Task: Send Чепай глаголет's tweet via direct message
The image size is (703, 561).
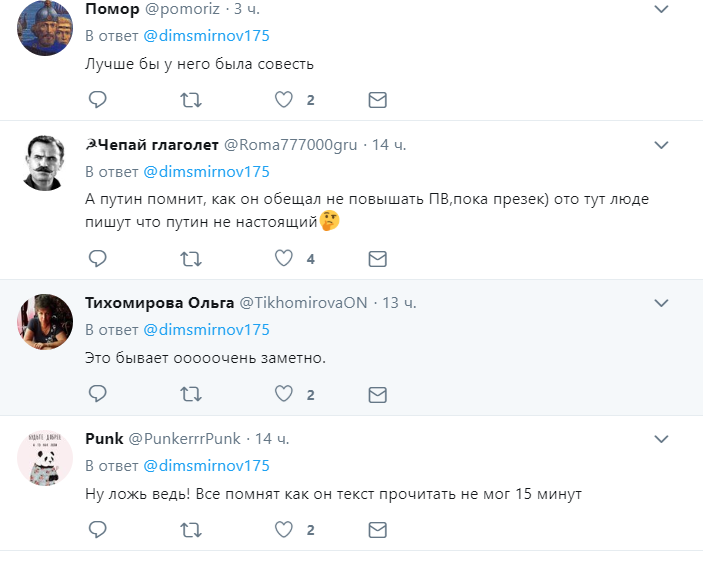Action: (378, 259)
